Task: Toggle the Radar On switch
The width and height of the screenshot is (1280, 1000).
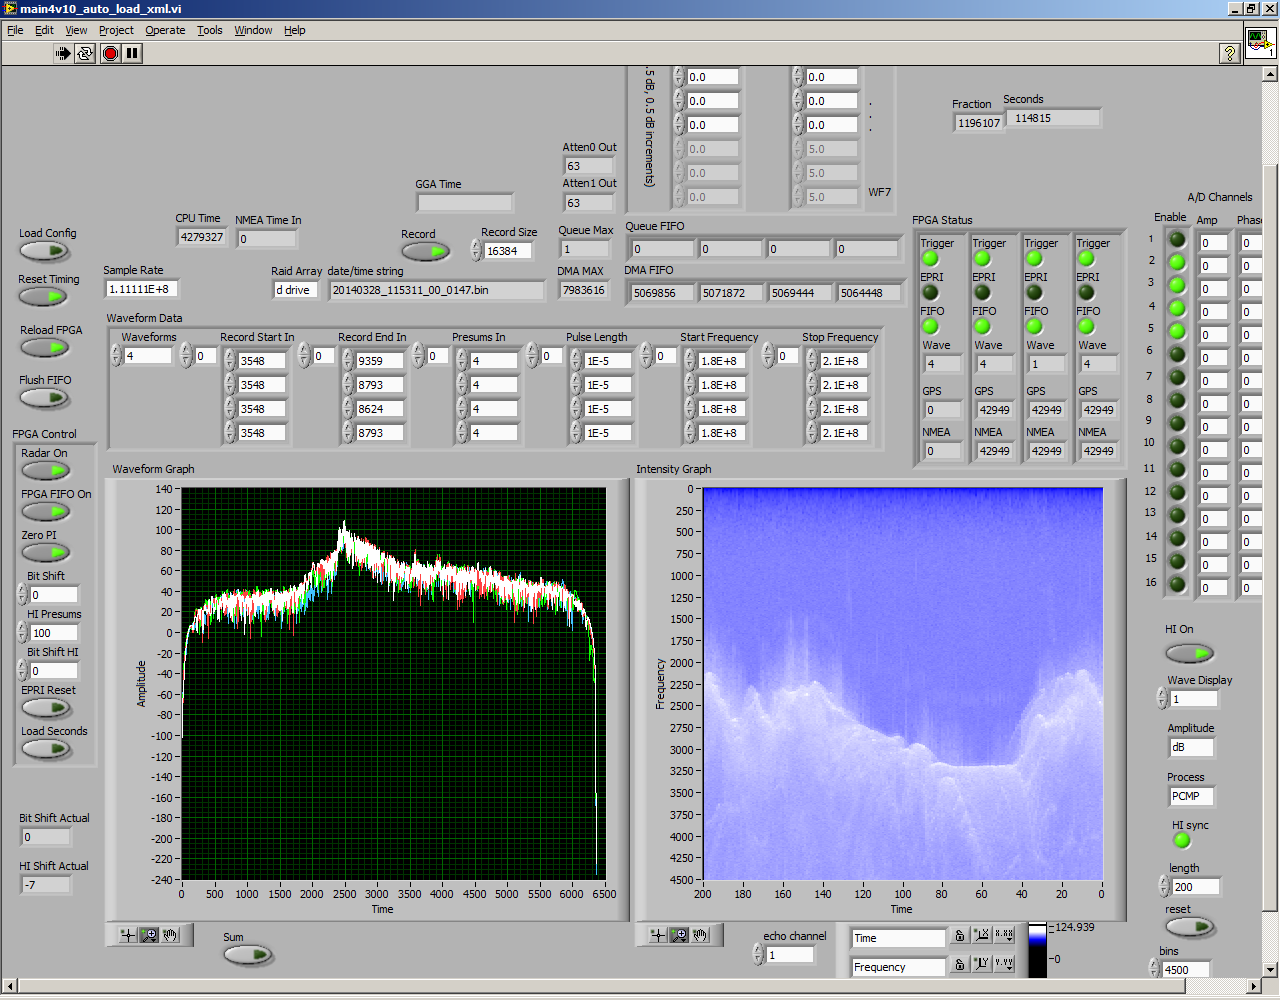Action: coord(46,471)
